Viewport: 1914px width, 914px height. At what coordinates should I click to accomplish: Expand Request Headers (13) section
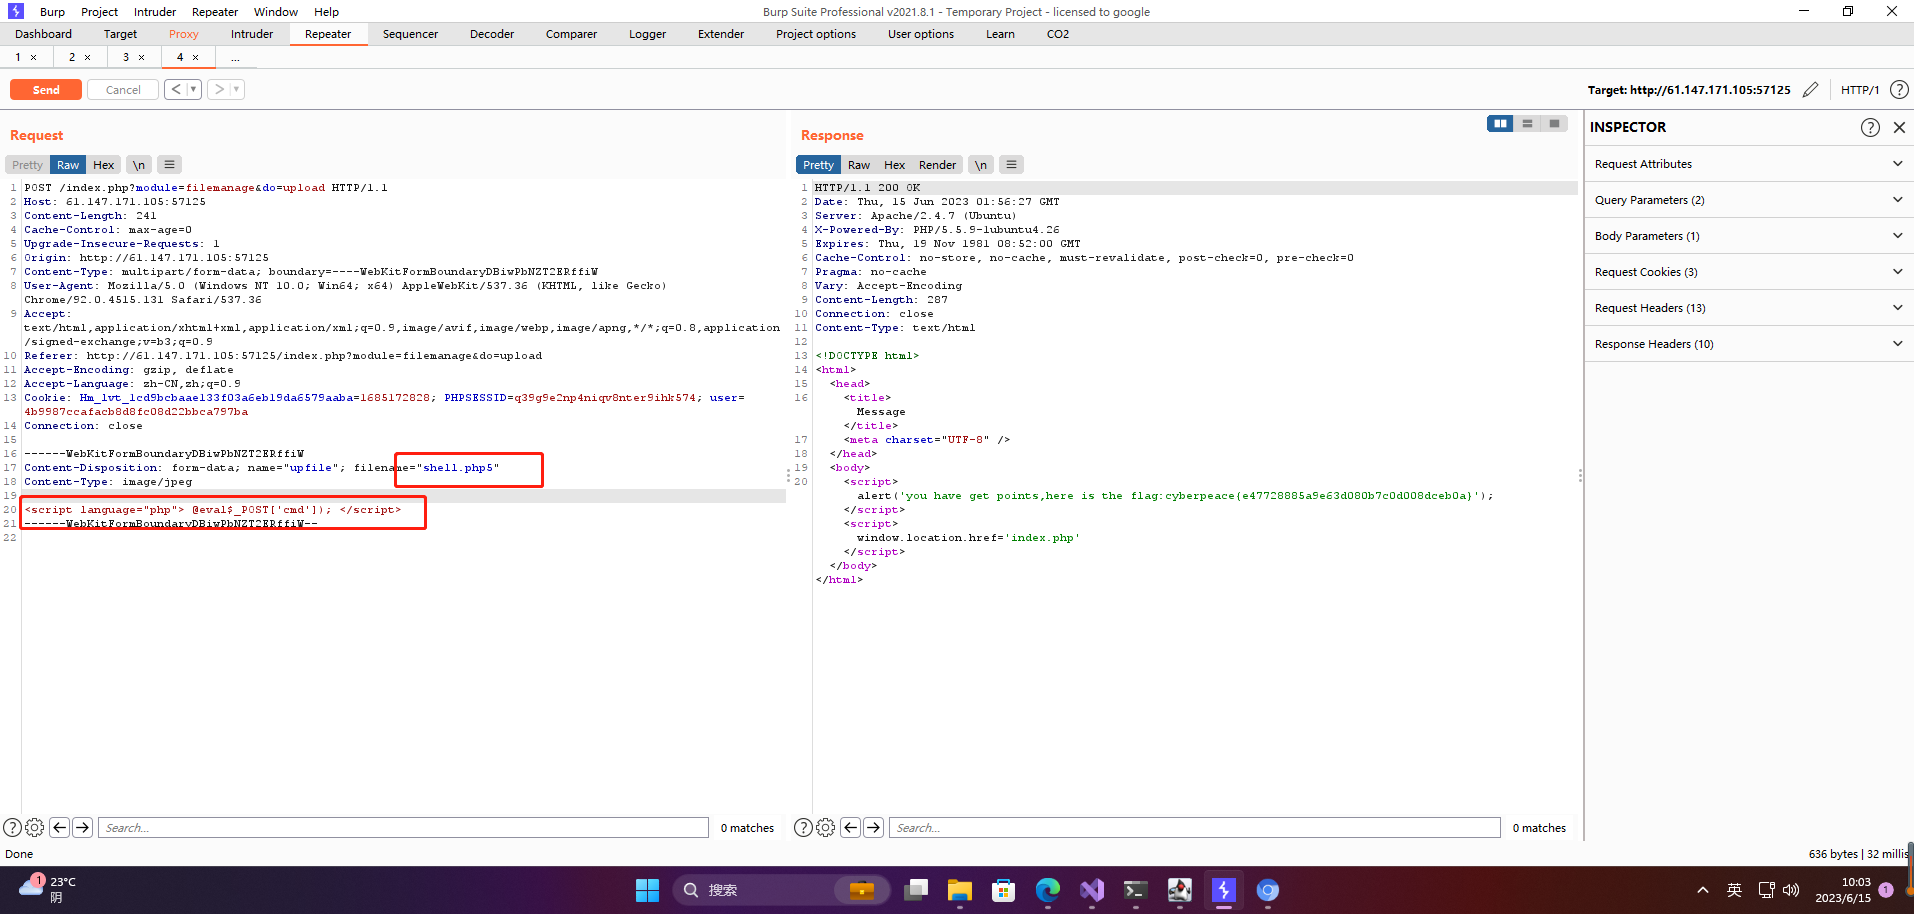click(1749, 308)
